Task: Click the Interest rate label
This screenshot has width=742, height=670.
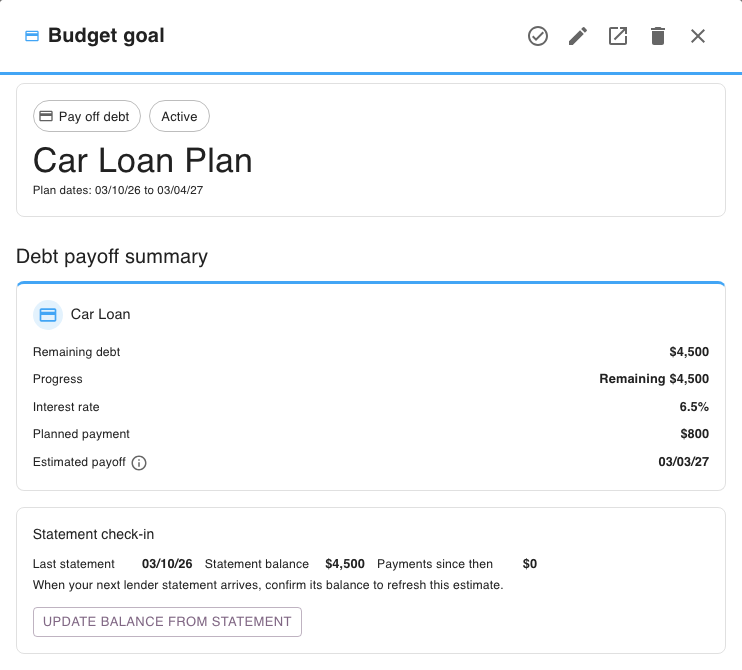Action: tap(66, 406)
